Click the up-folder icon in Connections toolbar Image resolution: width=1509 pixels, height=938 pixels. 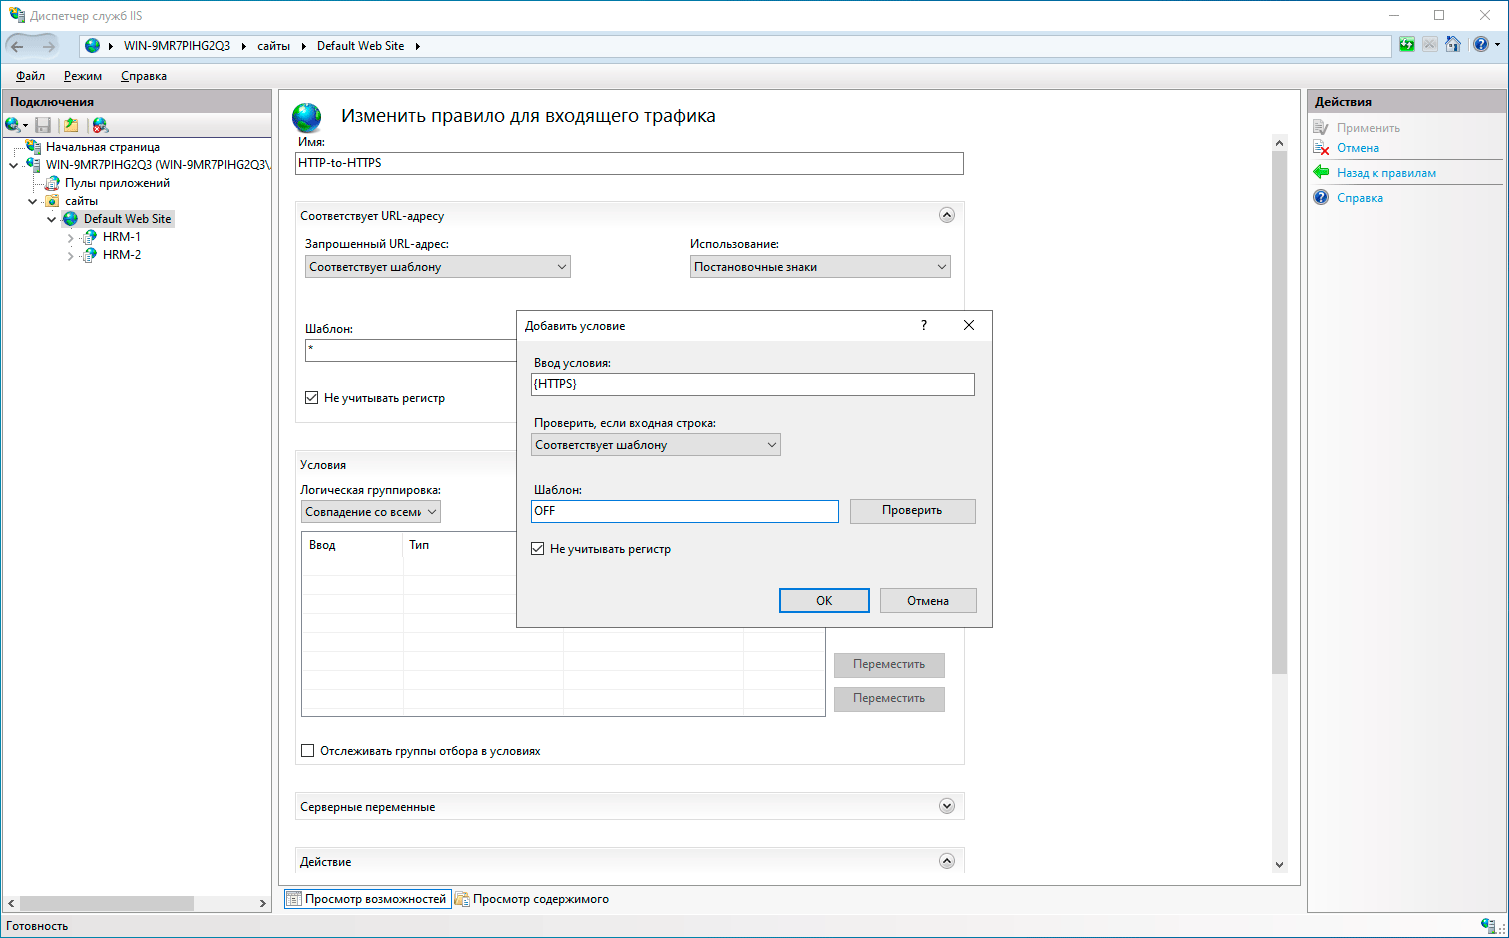[x=71, y=125]
